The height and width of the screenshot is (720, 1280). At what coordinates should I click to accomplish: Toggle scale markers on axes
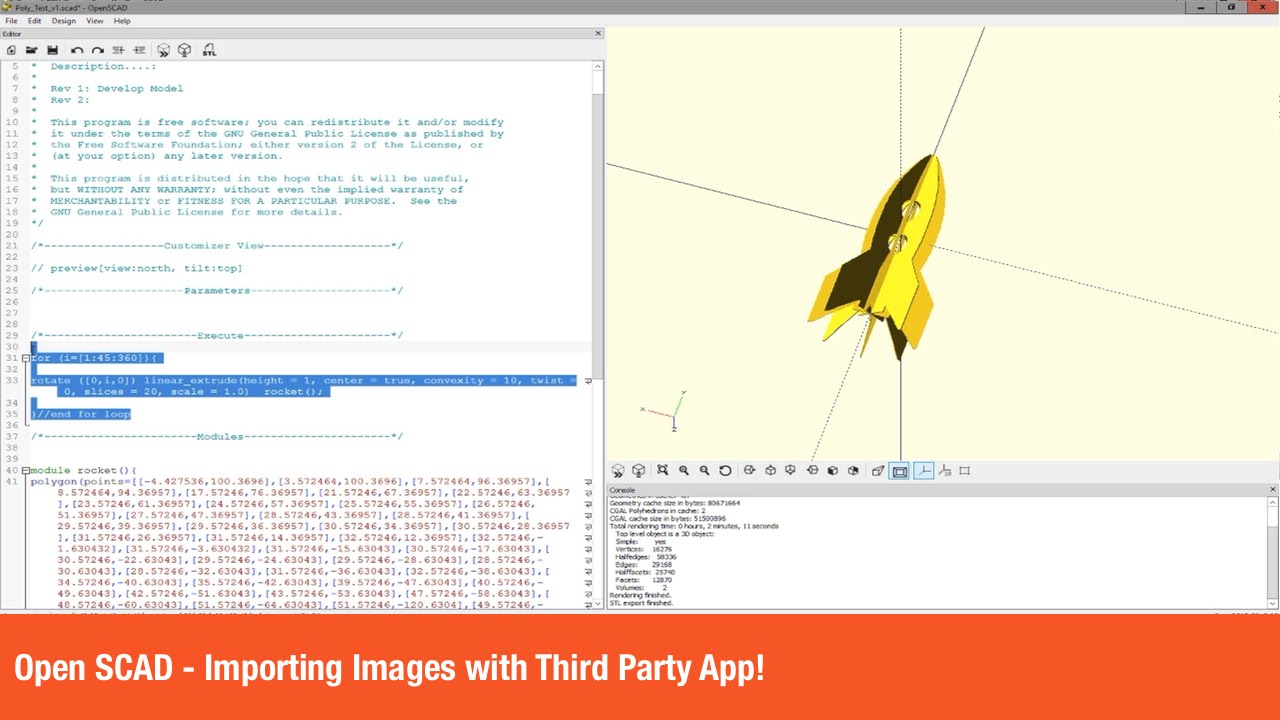coord(945,471)
